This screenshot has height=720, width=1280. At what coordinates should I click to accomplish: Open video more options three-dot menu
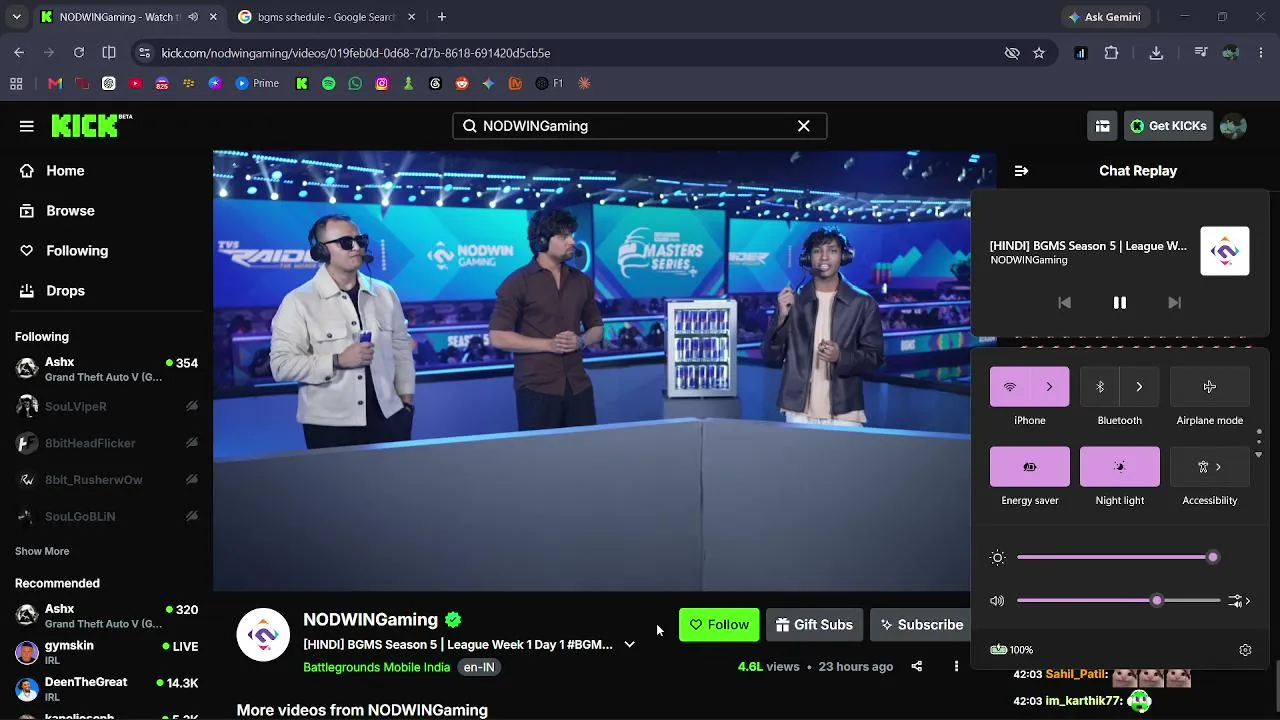tap(956, 667)
